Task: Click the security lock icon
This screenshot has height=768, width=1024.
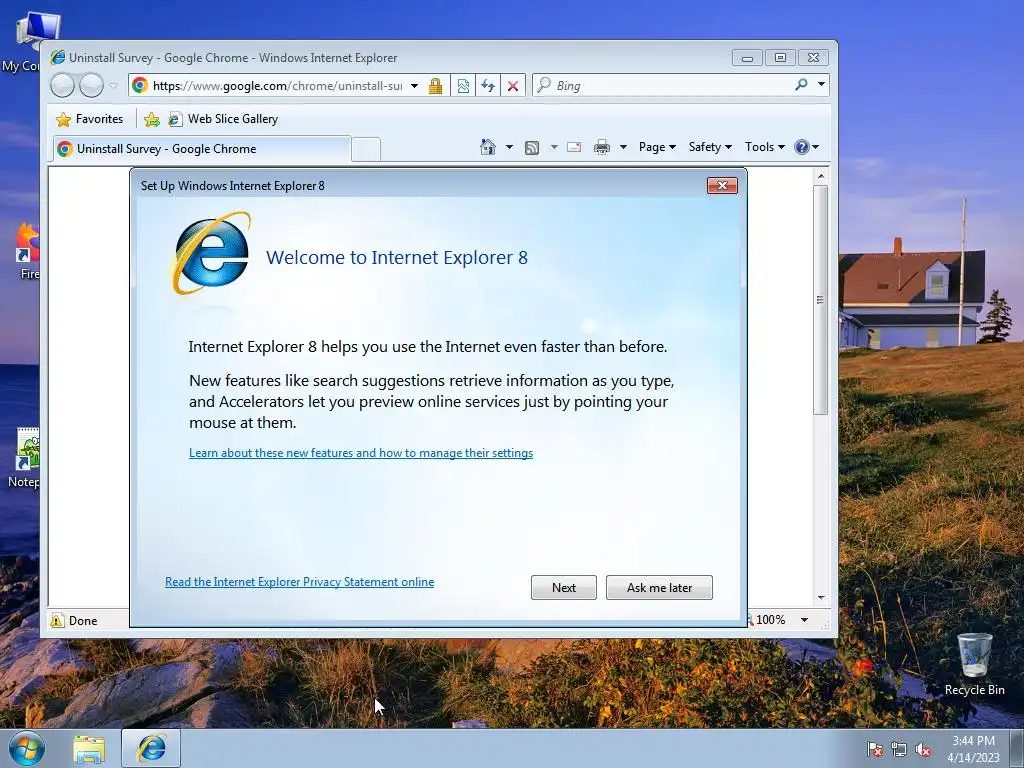Action: (436, 86)
